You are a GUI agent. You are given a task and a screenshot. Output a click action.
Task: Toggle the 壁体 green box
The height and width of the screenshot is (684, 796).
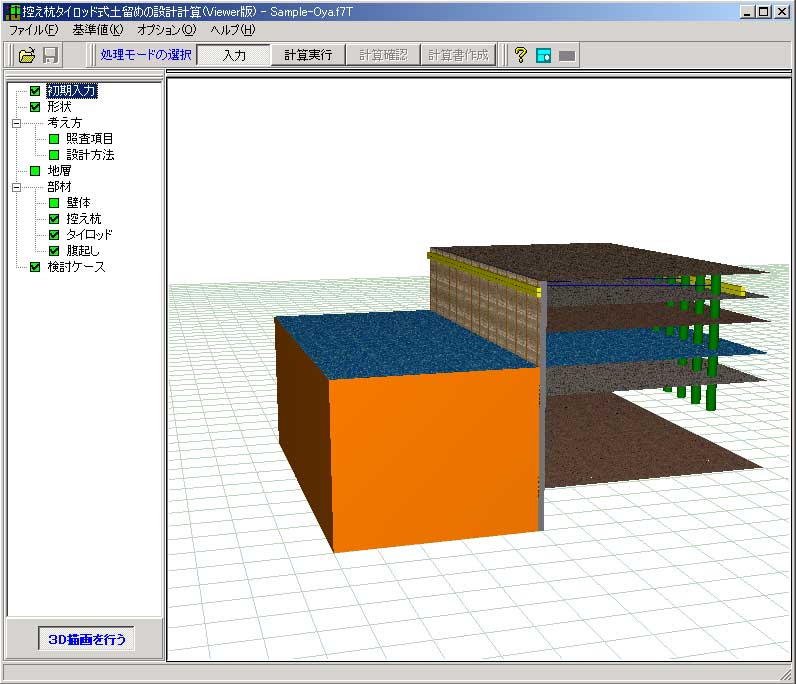click(54, 203)
